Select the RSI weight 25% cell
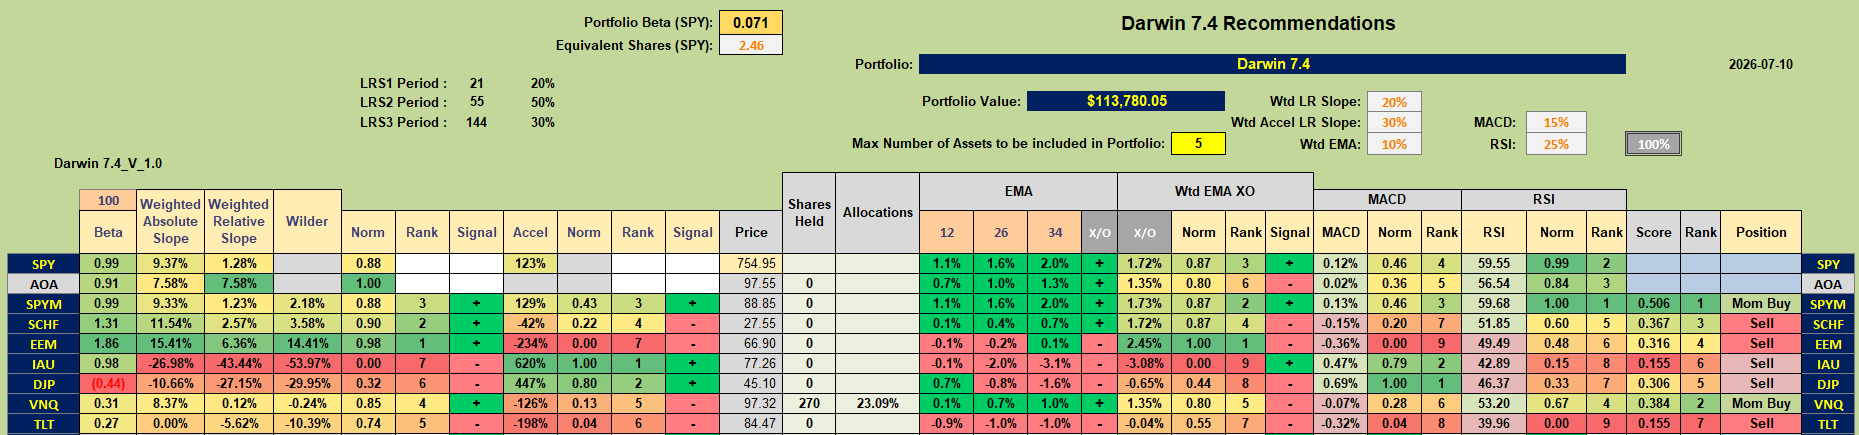 [x=1556, y=144]
